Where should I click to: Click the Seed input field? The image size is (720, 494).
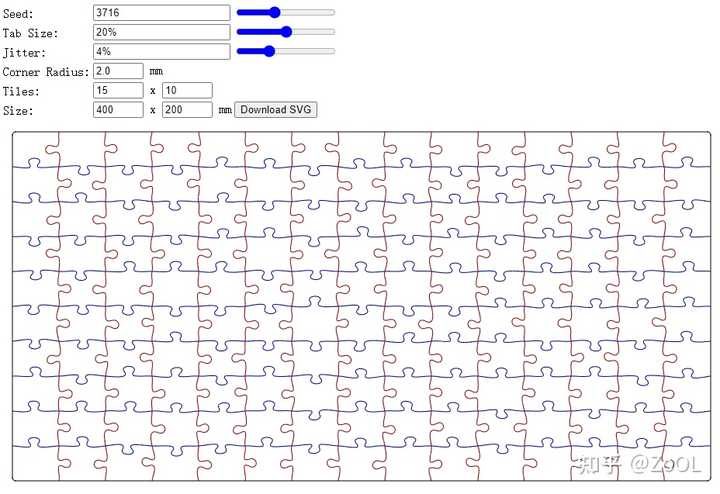point(161,13)
